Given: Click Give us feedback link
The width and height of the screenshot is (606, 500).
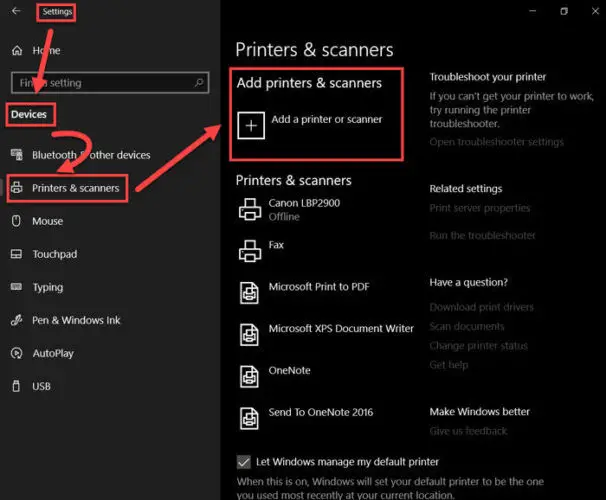Looking at the screenshot, I should tap(468, 431).
